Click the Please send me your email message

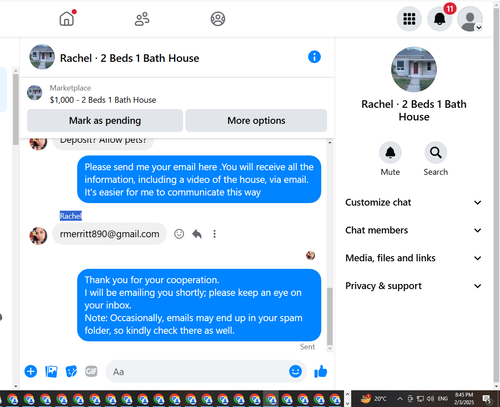pos(199,179)
